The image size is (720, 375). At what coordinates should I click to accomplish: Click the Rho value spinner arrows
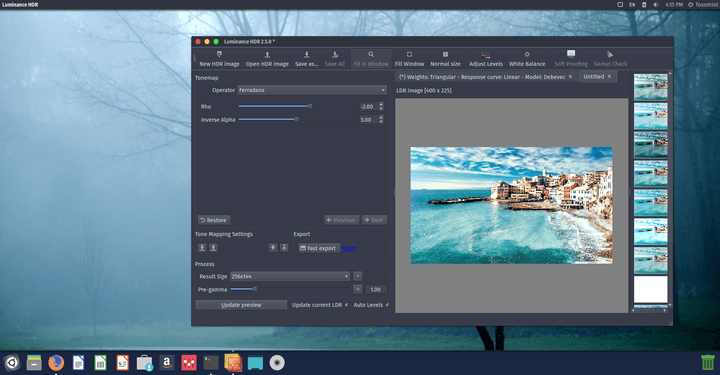point(381,106)
